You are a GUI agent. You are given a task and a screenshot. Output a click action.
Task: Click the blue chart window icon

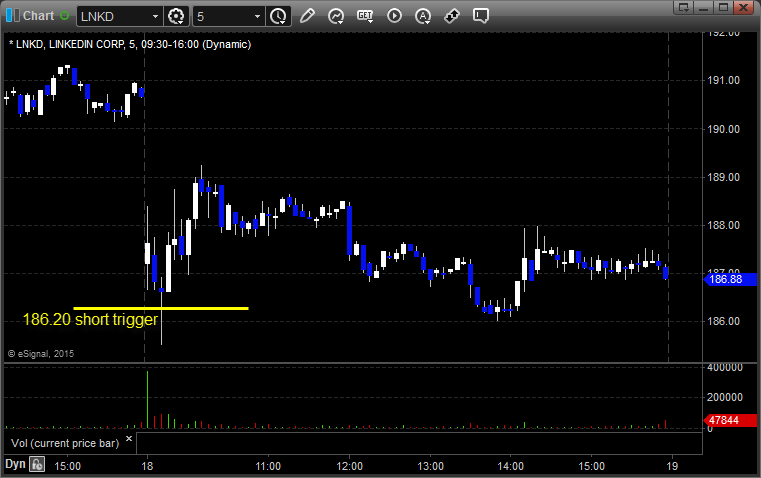tap(13, 16)
